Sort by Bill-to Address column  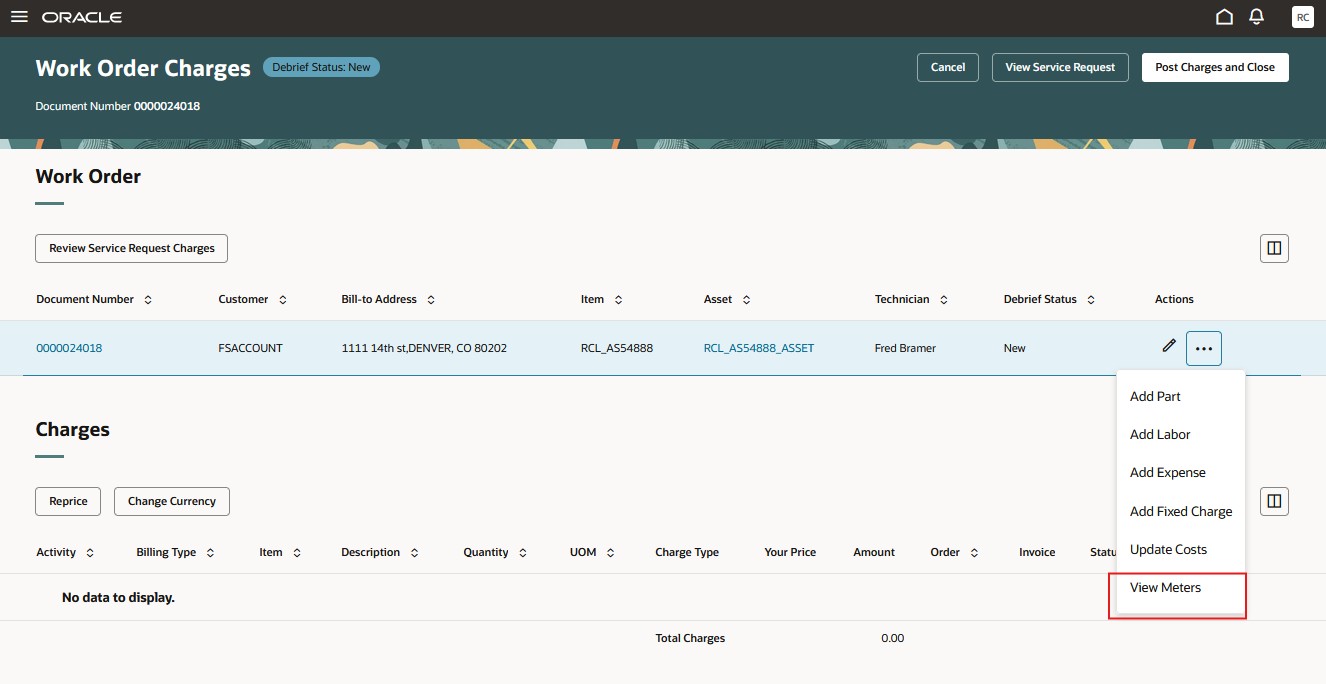(430, 299)
